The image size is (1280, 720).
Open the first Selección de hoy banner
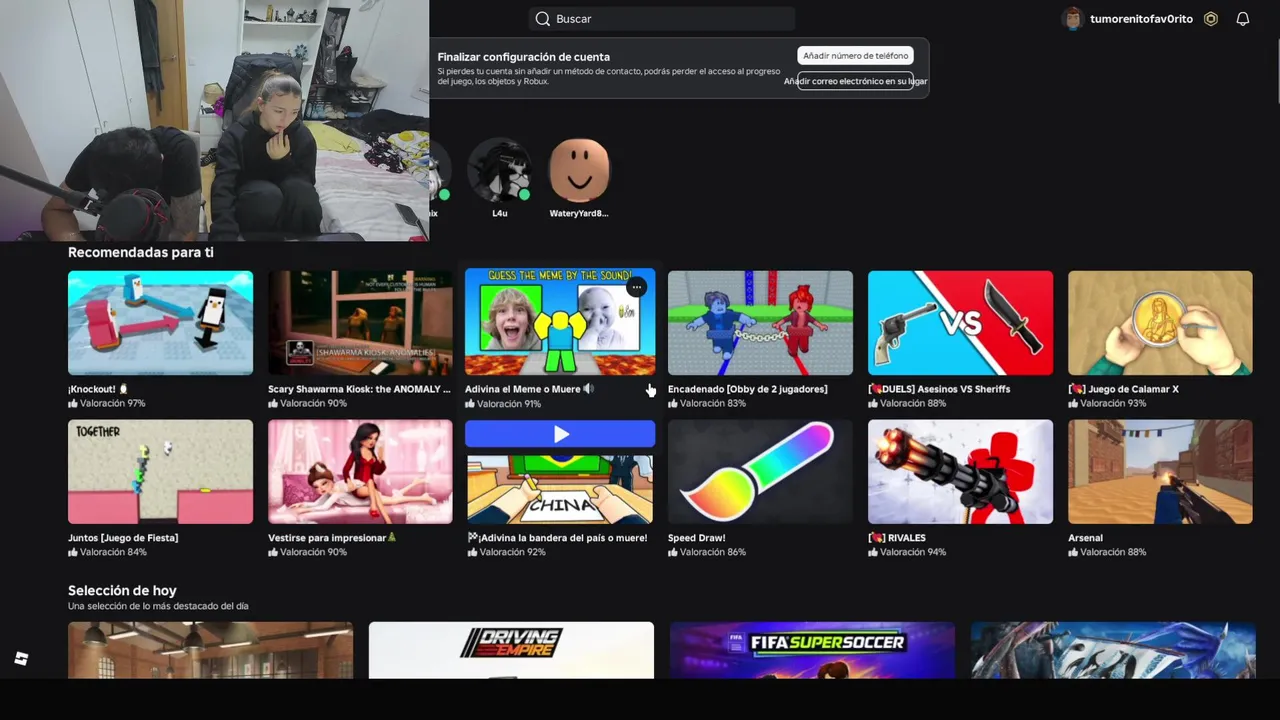pos(210,650)
